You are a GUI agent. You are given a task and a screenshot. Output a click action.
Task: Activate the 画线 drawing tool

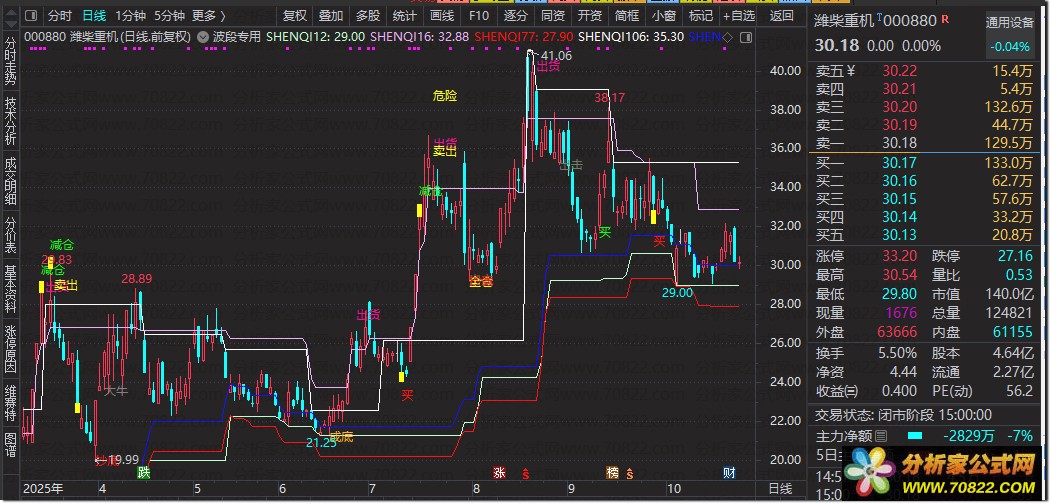pos(441,15)
